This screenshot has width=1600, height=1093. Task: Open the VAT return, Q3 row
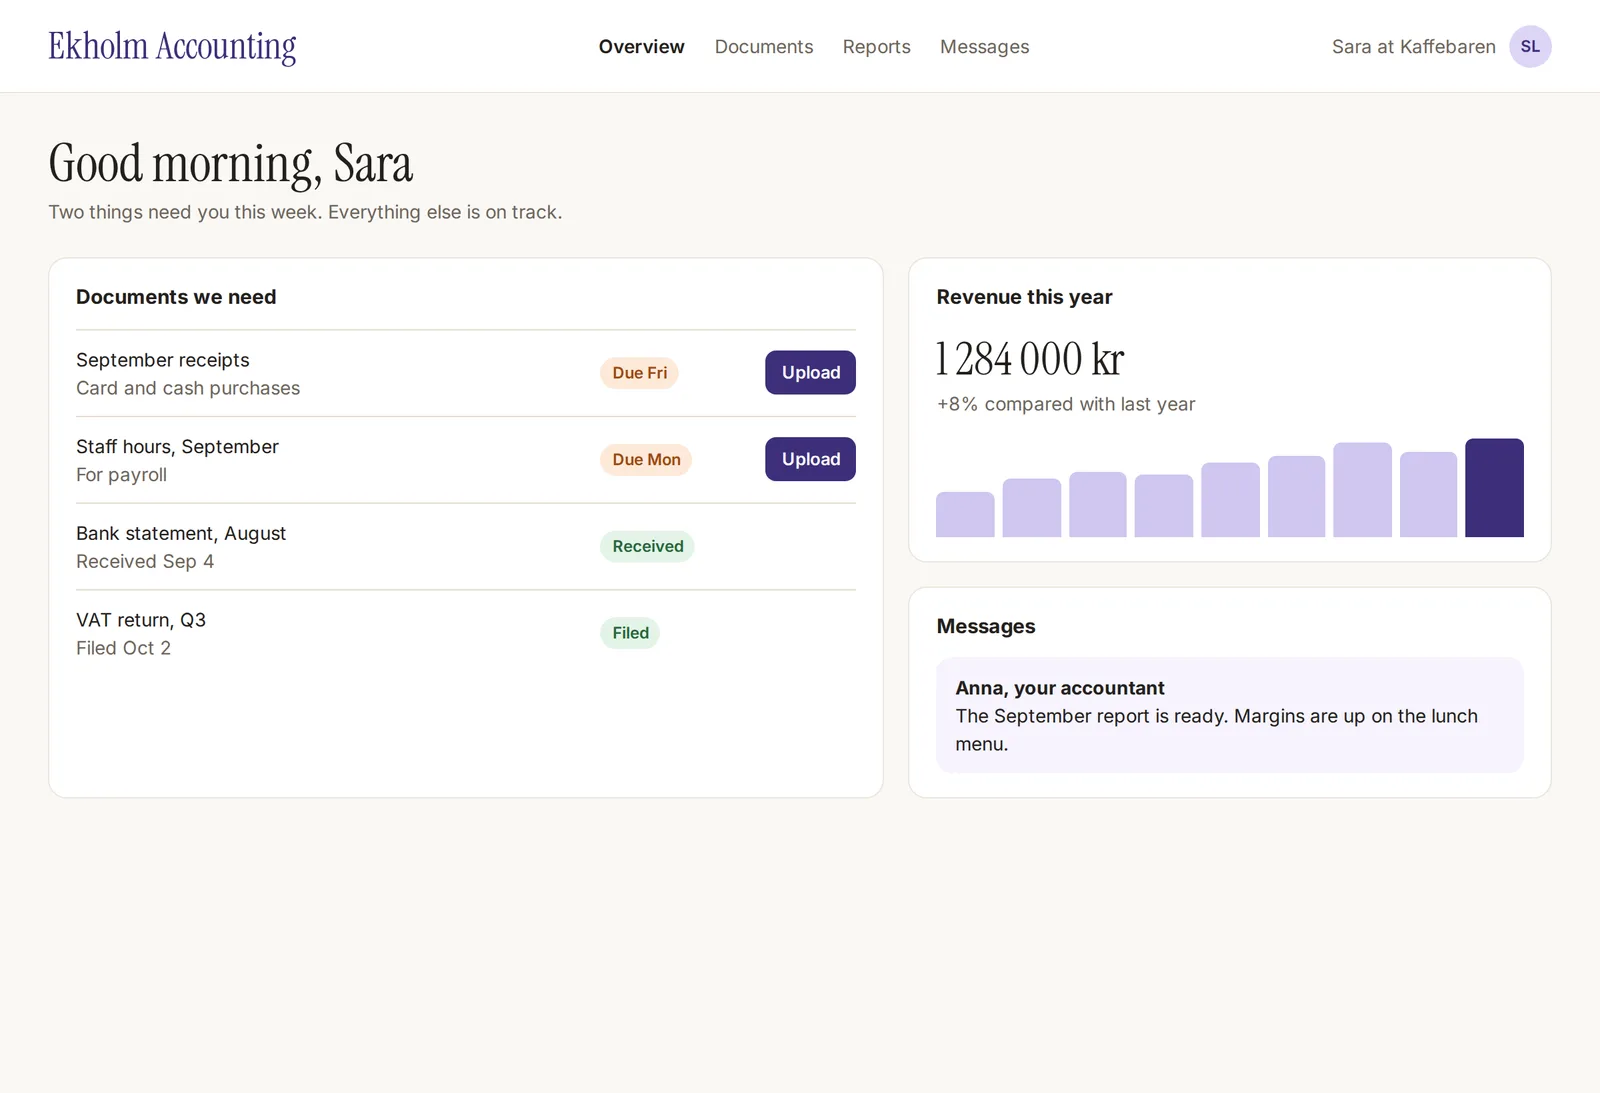click(466, 634)
